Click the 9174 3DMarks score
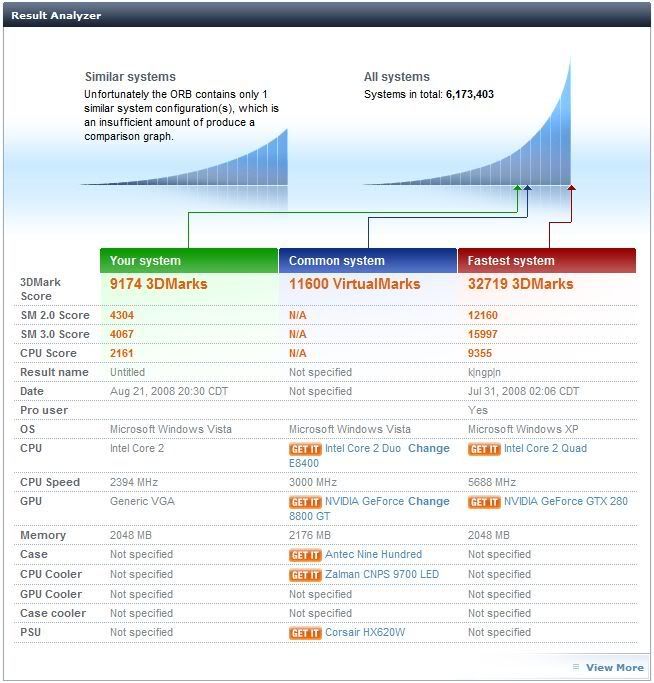Screen dimensions: 654x683 click(159, 284)
